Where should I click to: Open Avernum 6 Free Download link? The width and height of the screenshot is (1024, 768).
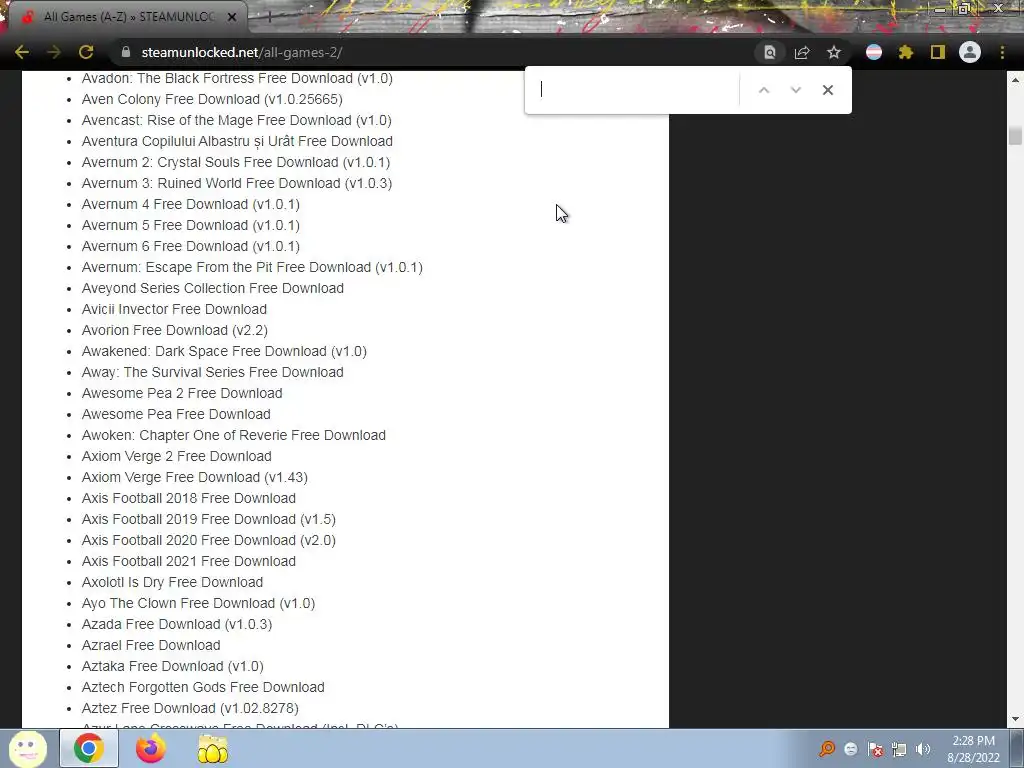[x=191, y=246]
